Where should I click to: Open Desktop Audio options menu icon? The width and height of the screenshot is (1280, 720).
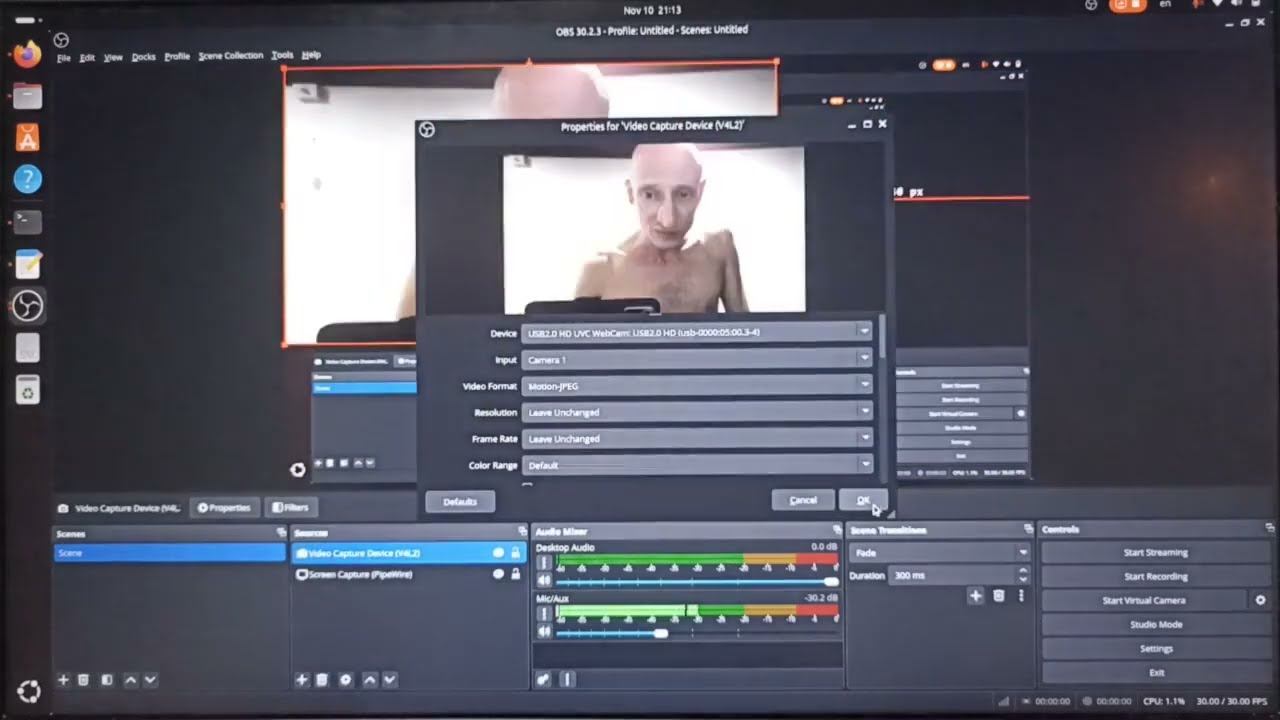pos(544,563)
